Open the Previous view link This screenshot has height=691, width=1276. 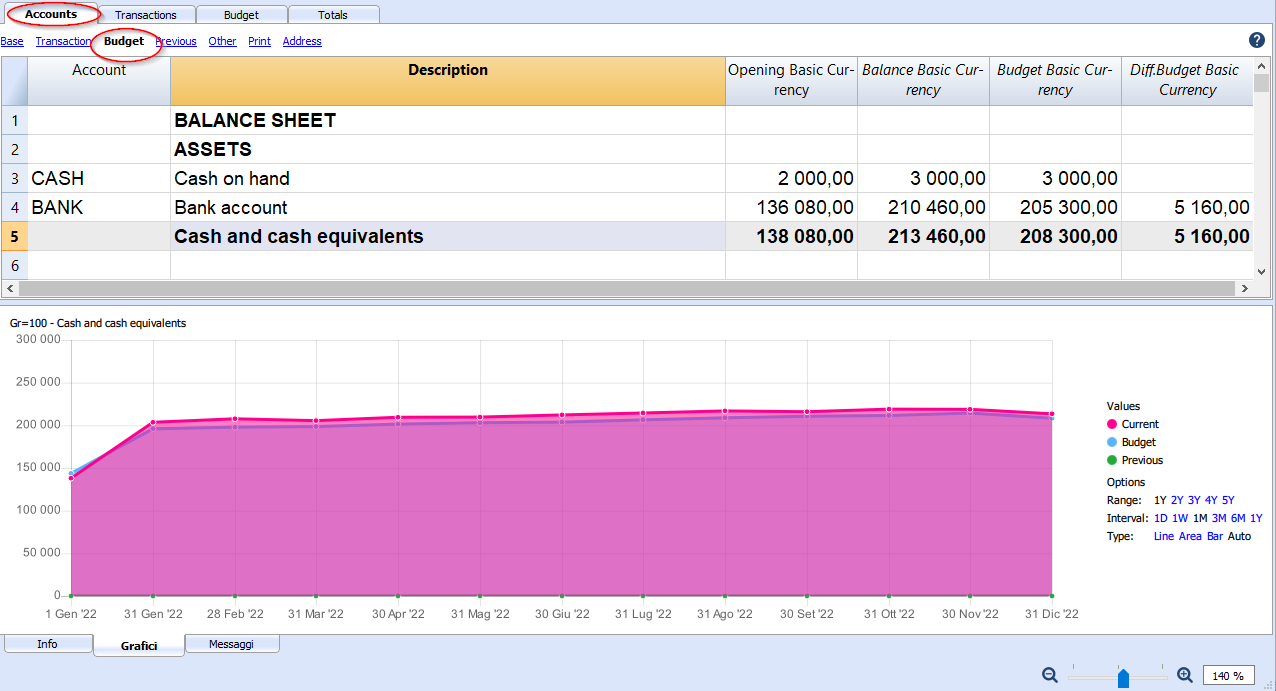point(176,41)
